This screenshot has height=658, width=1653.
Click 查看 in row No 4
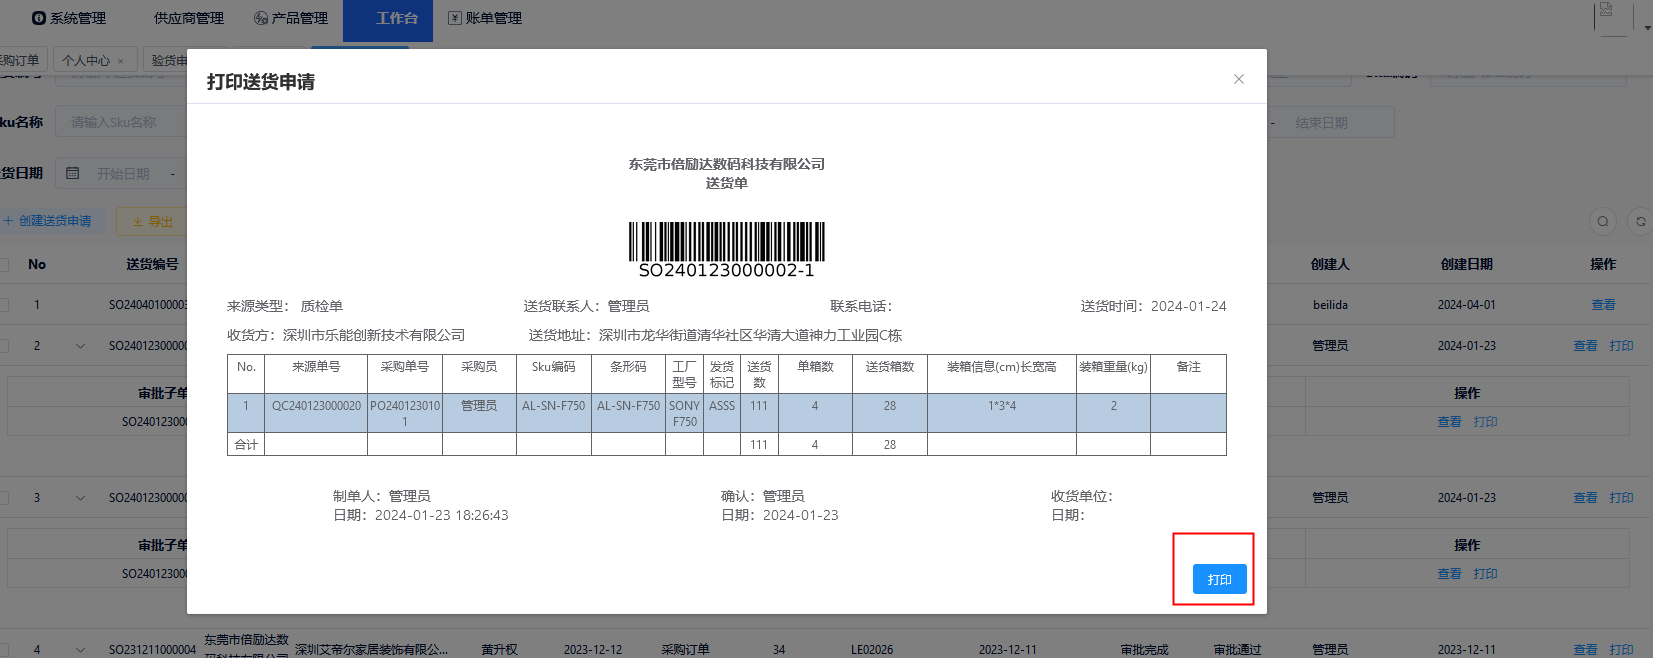(x=1585, y=650)
